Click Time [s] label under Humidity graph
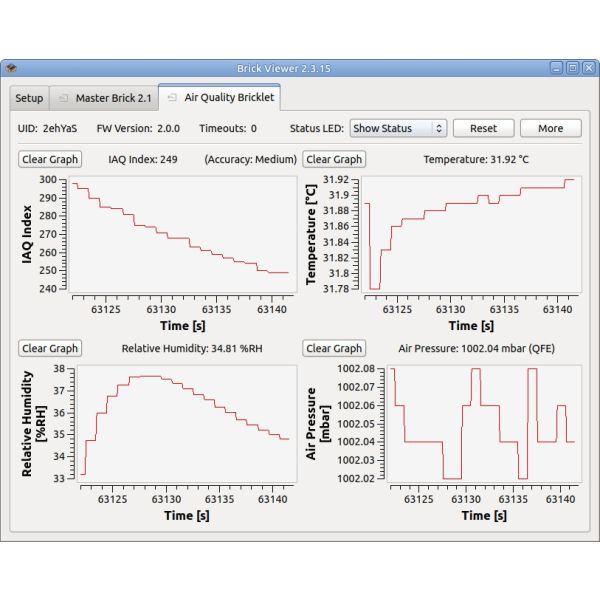The height and width of the screenshot is (600, 600). pyautogui.click(x=187, y=515)
